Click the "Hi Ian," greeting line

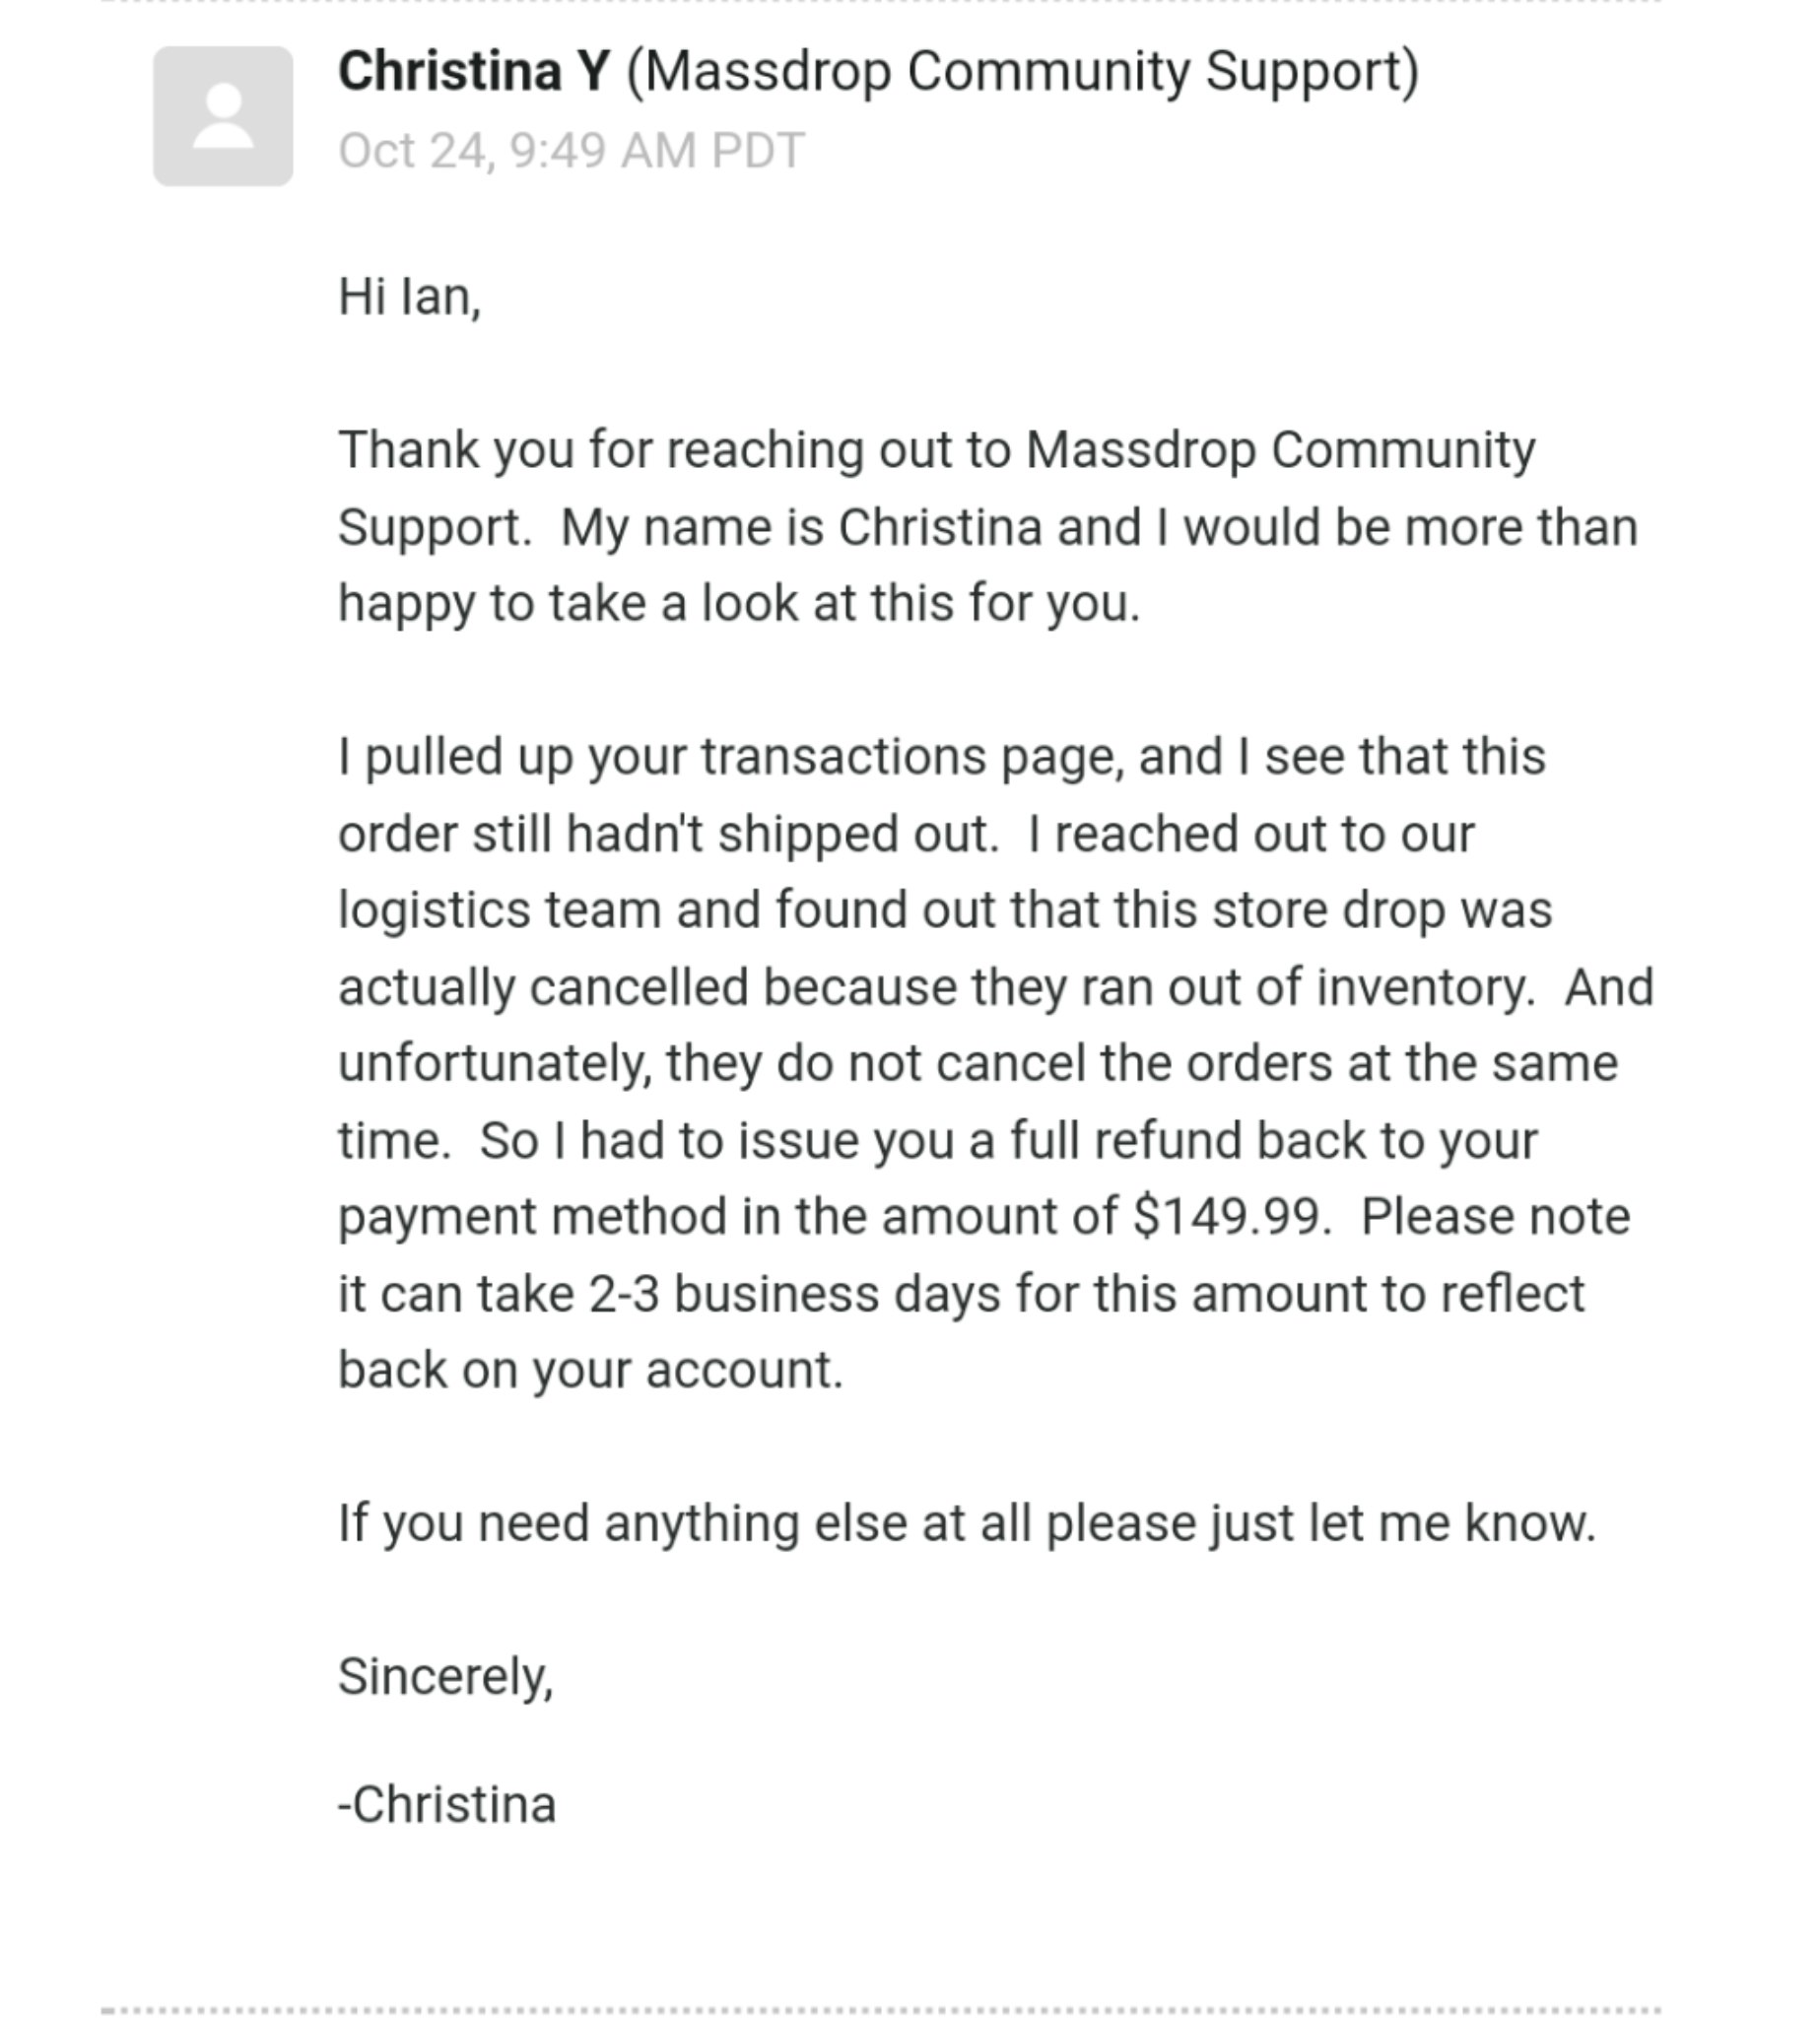point(409,297)
